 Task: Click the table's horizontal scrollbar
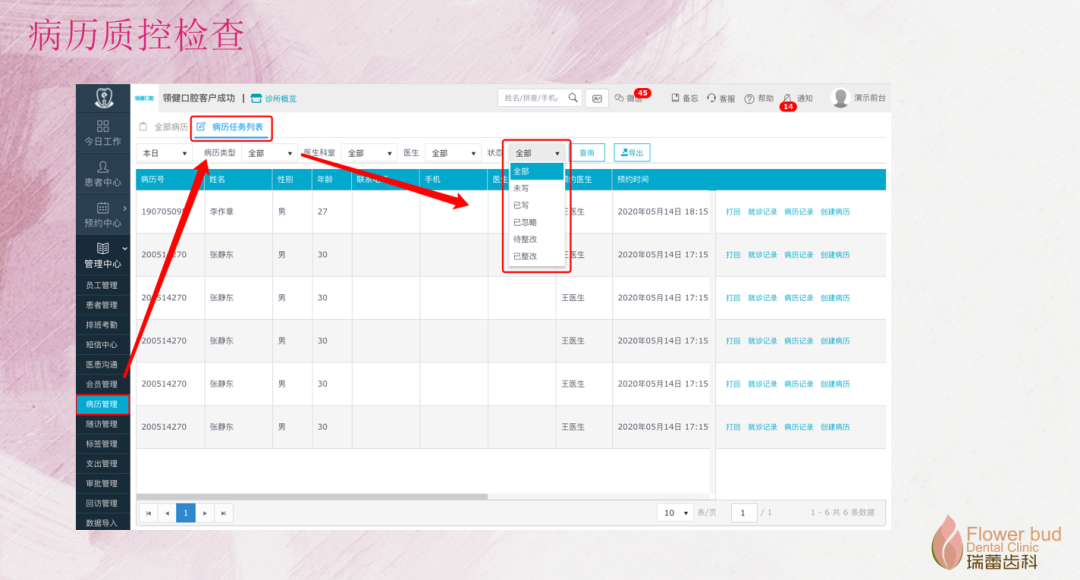pyautogui.click(x=312, y=496)
